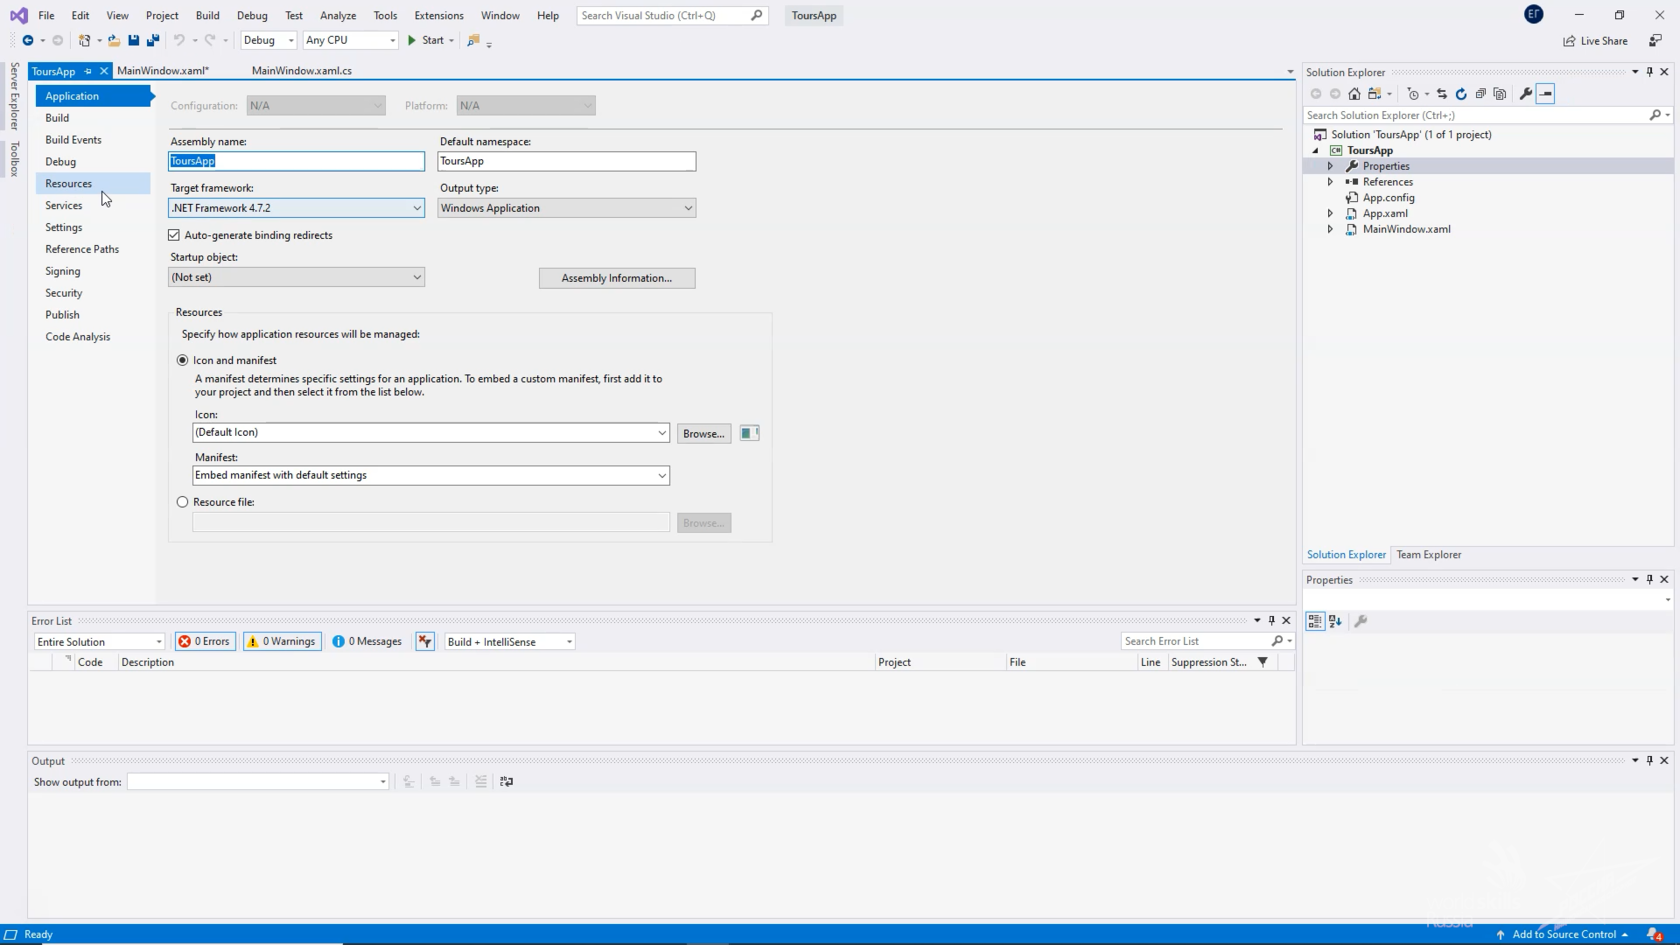Click the Open File folder icon
This screenshot has height=945, width=1680.
114,40
